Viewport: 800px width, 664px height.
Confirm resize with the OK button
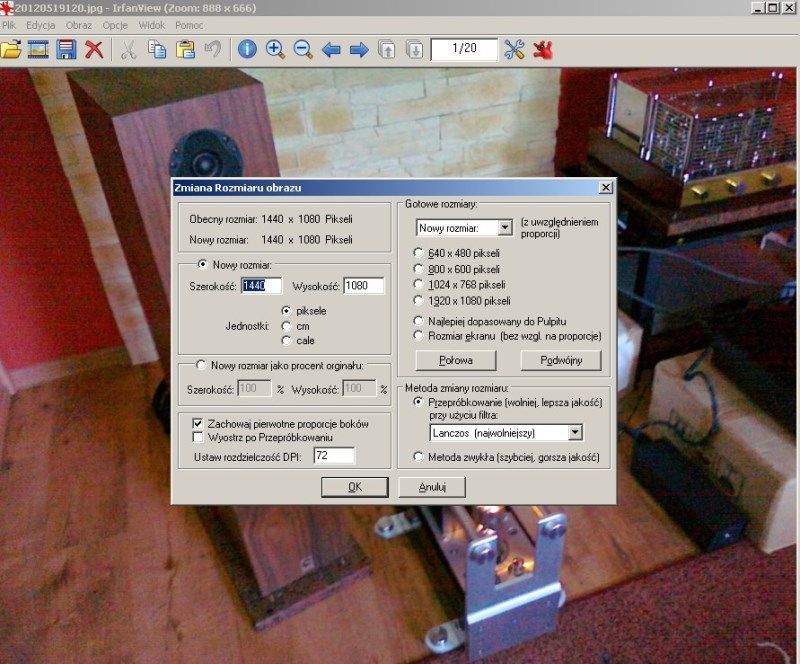coord(355,487)
